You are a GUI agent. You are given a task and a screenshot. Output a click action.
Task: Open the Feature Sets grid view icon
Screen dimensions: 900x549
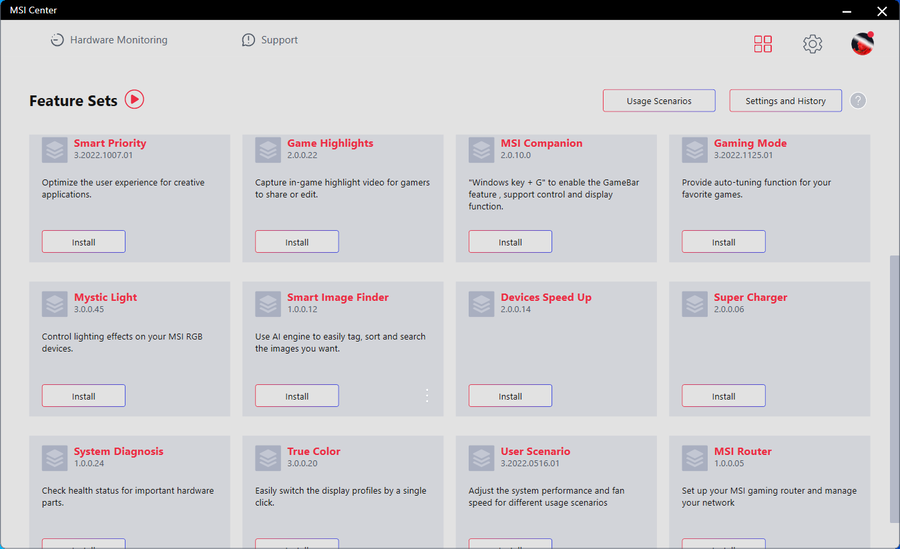click(x=763, y=44)
